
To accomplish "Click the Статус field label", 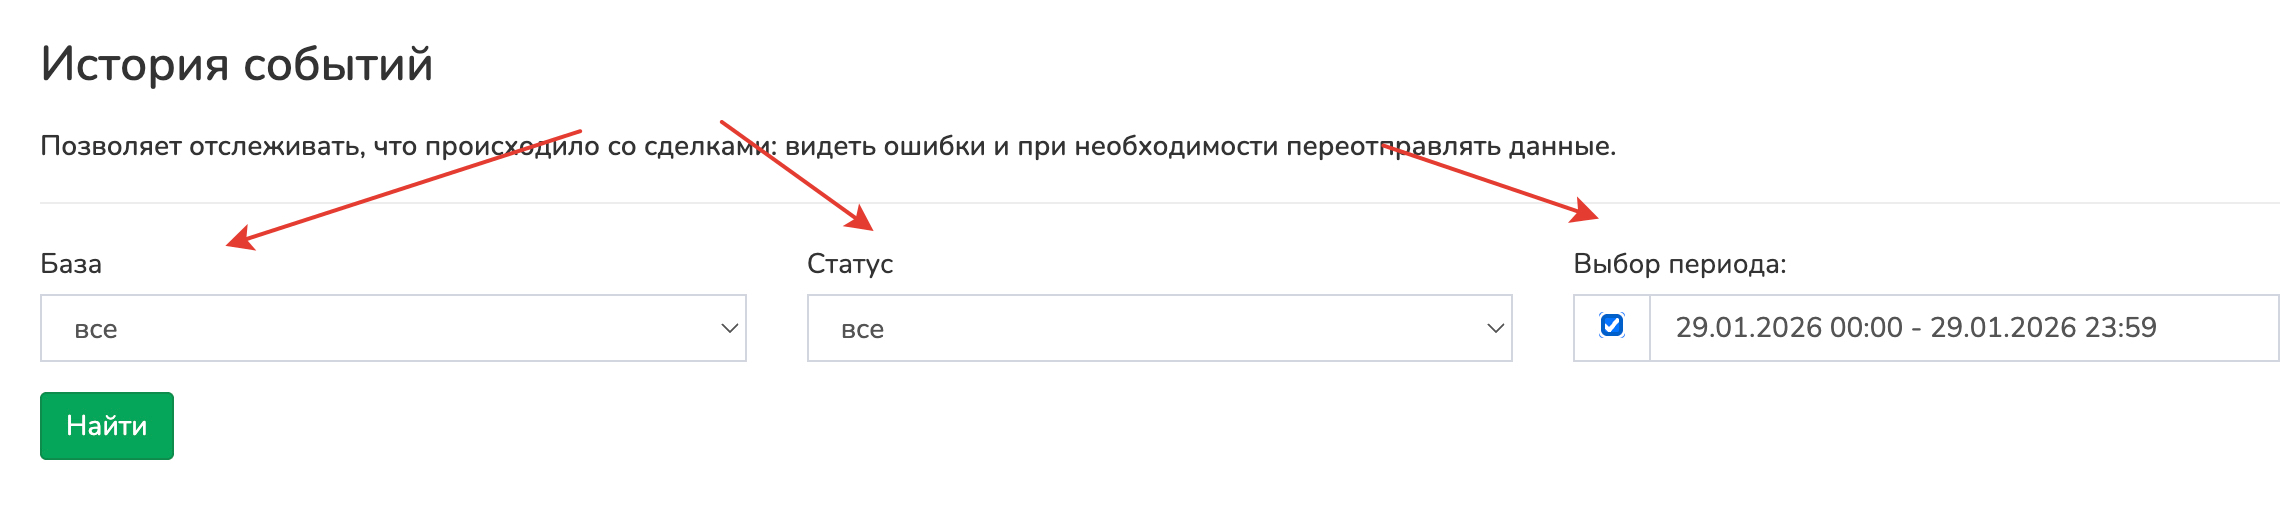I will [x=849, y=264].
